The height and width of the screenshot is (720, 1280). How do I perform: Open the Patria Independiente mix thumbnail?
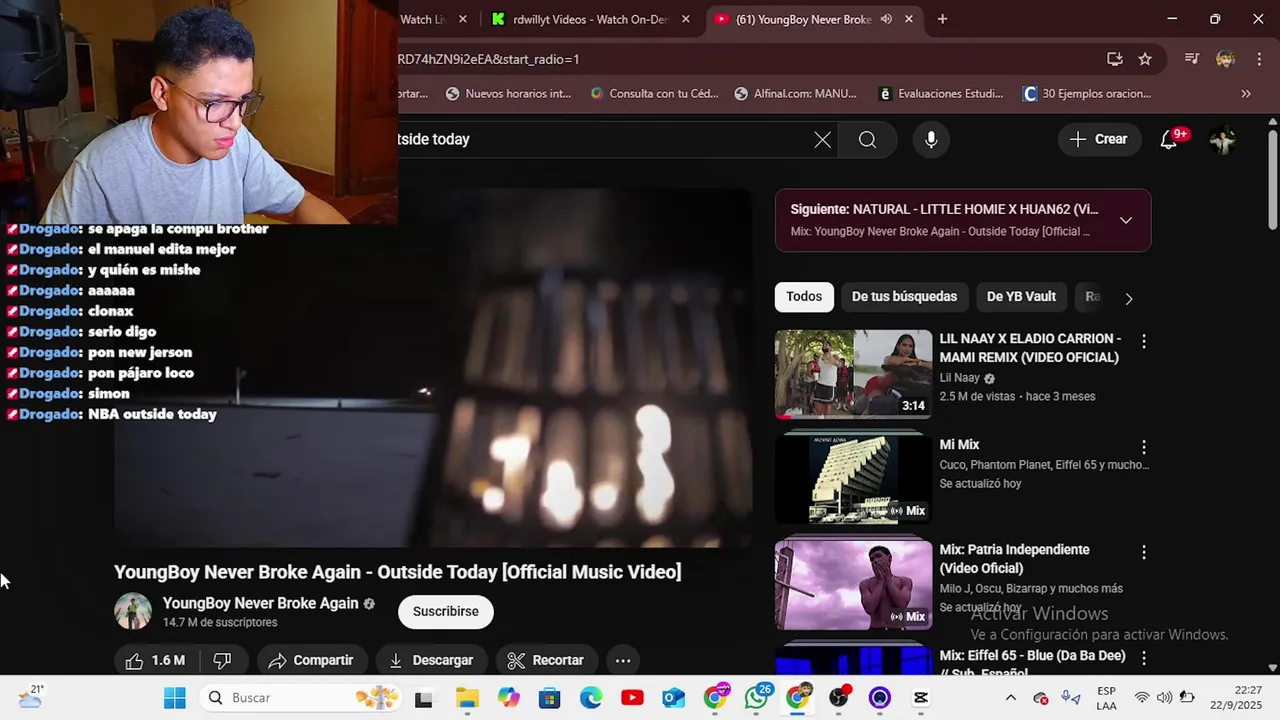click(x=853, y=585)
